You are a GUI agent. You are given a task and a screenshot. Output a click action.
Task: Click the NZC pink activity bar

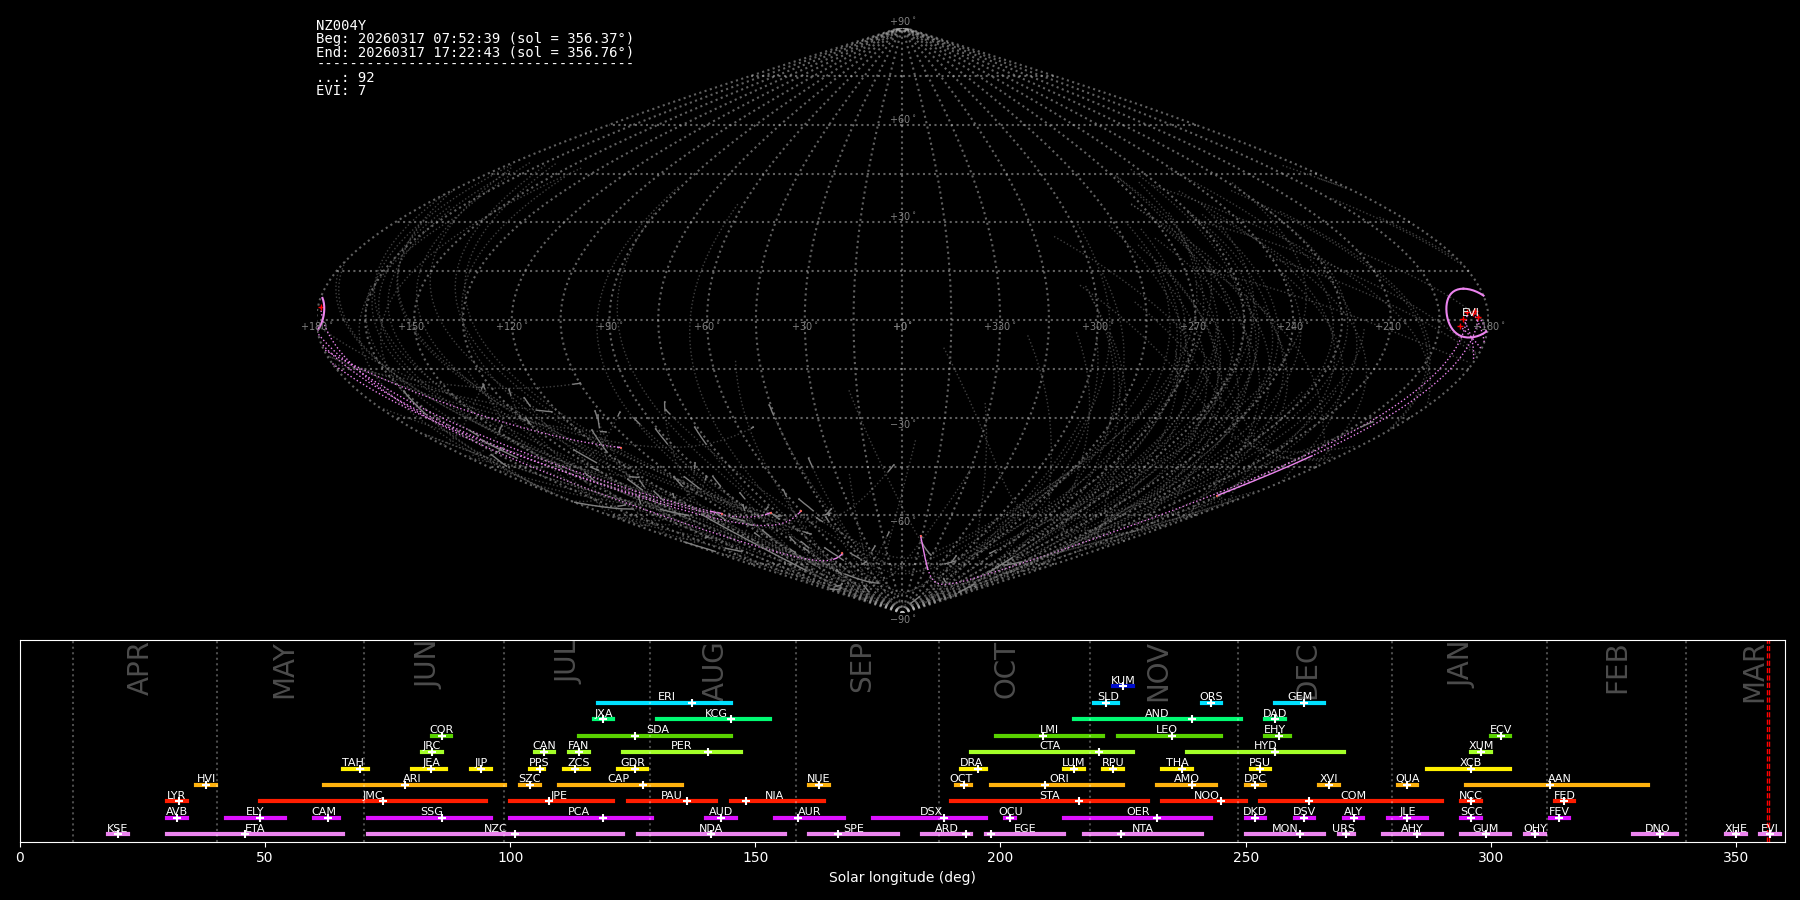point(495,834)
